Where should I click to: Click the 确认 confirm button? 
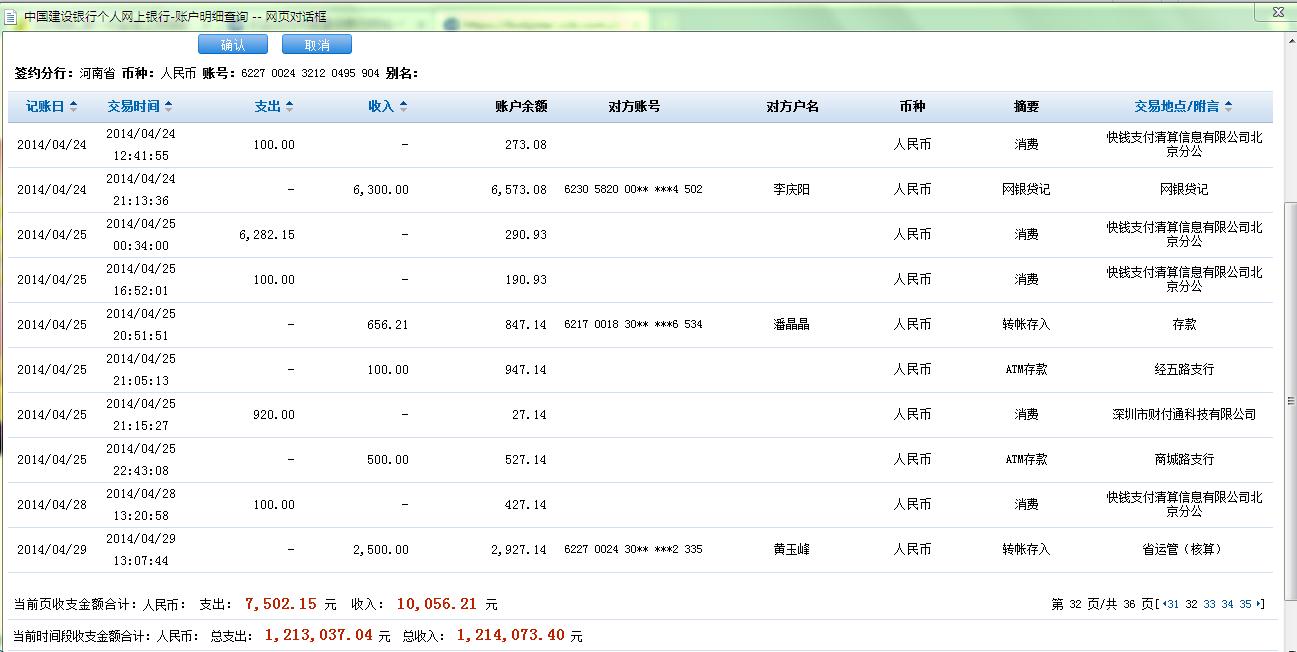(233, 45)
